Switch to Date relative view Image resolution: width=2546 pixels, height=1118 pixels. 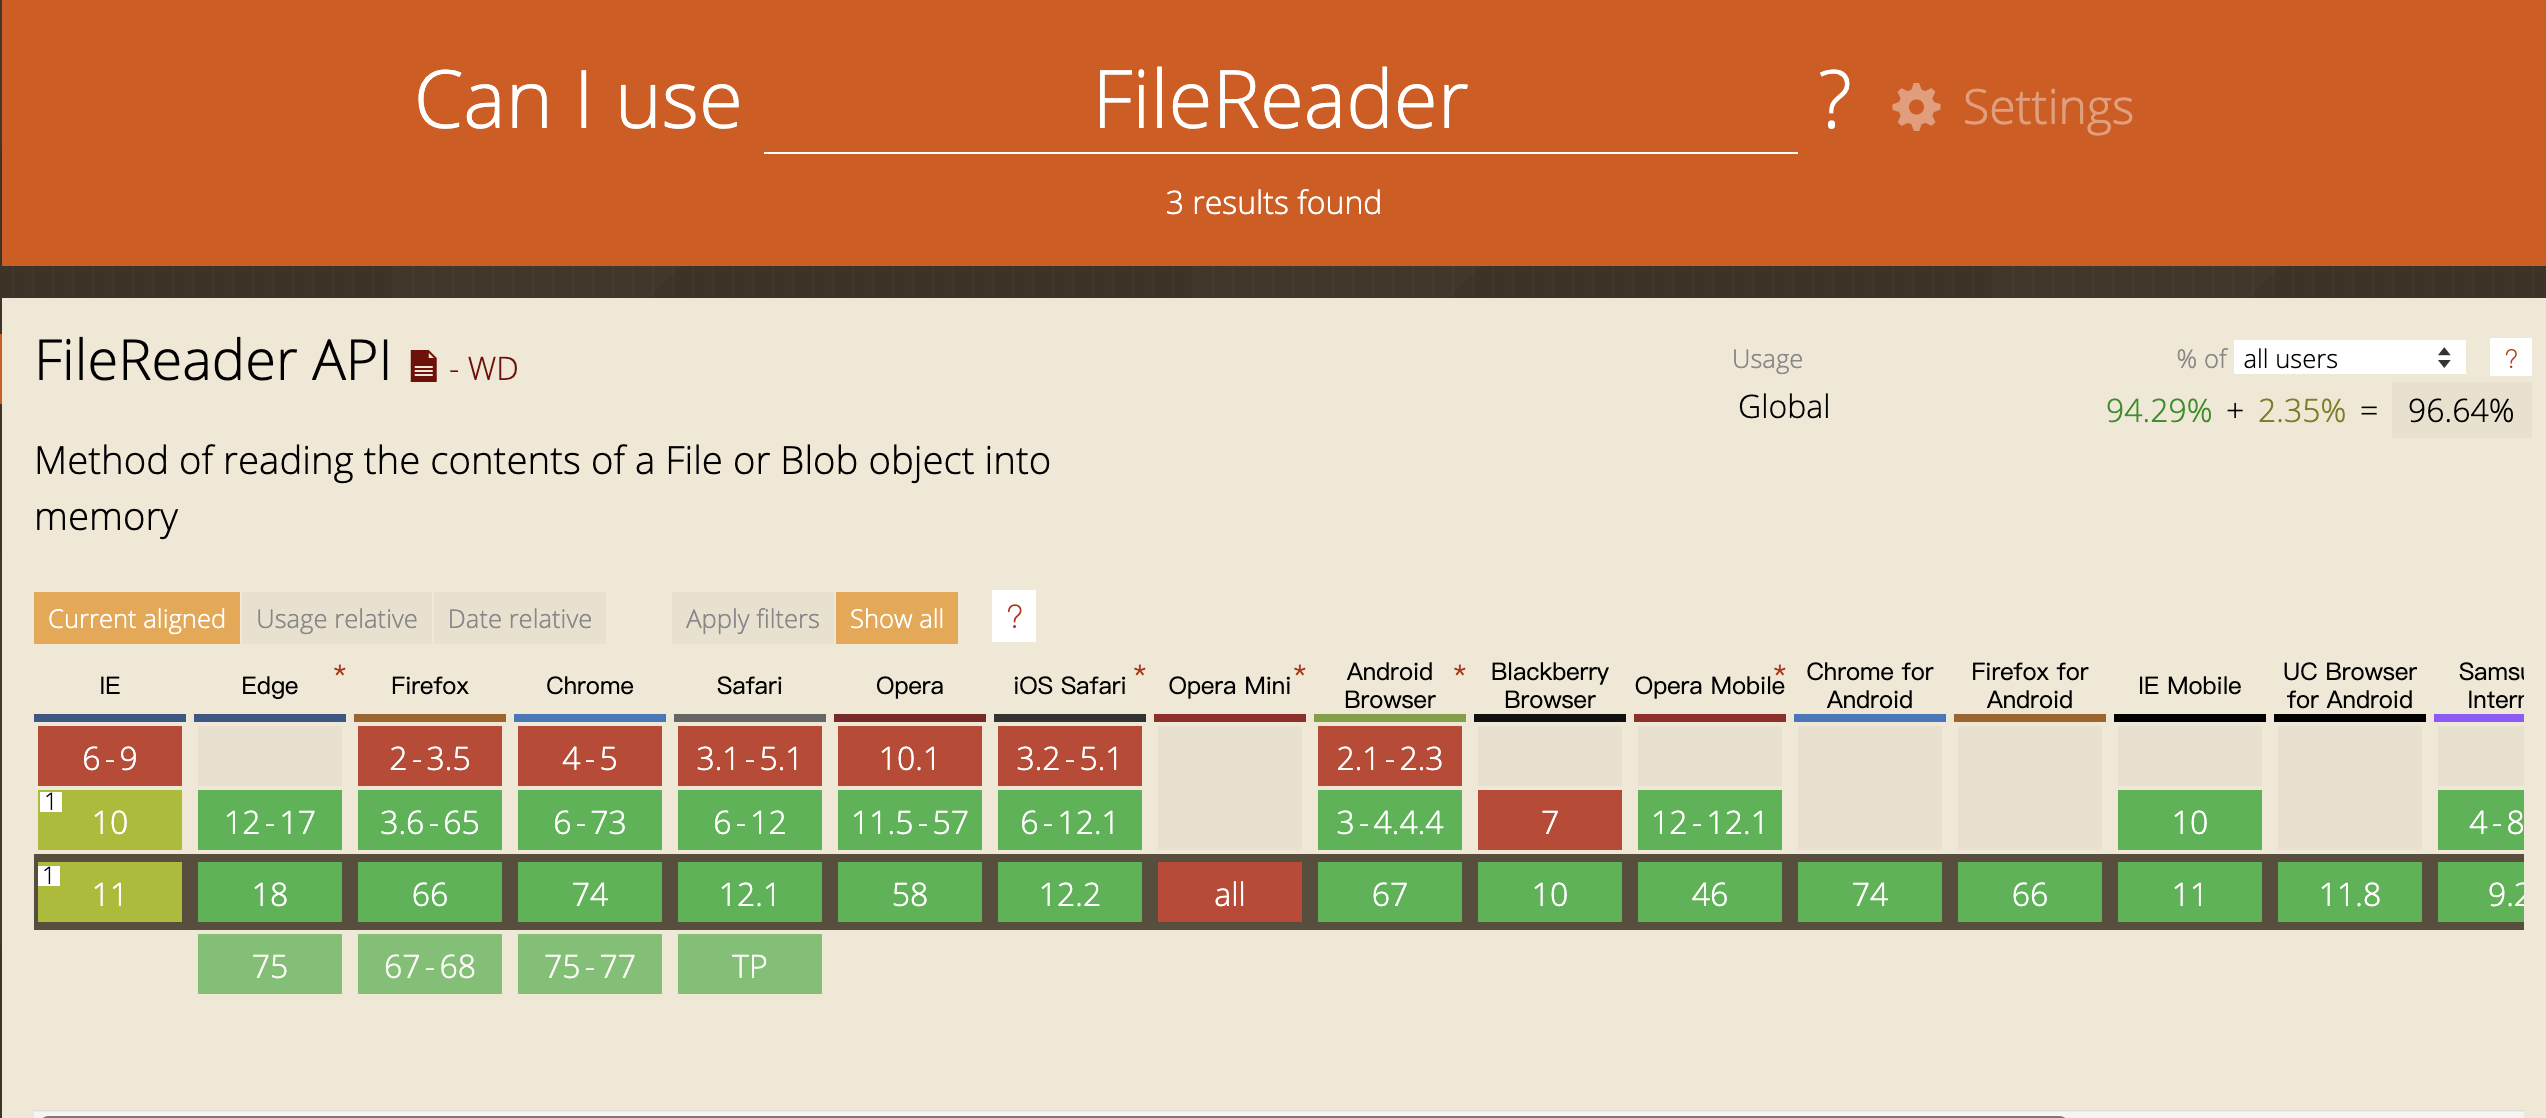(x=519, y=619)
